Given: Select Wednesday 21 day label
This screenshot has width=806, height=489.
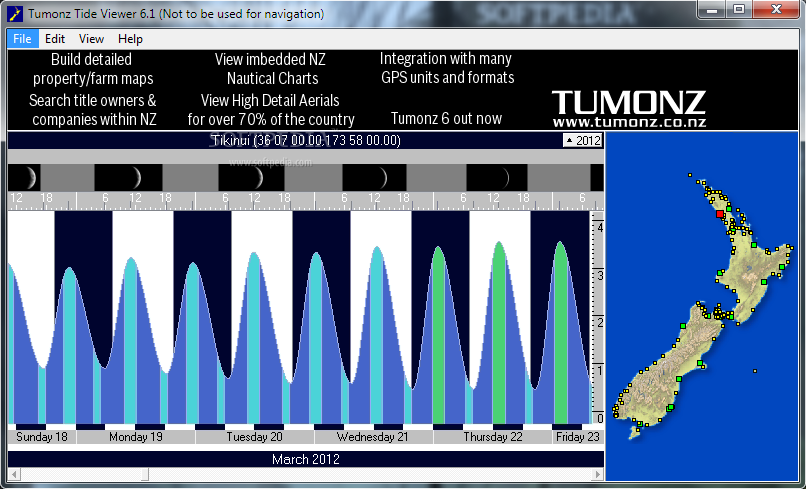Looking at the screenshot, I should pos(373,437).
